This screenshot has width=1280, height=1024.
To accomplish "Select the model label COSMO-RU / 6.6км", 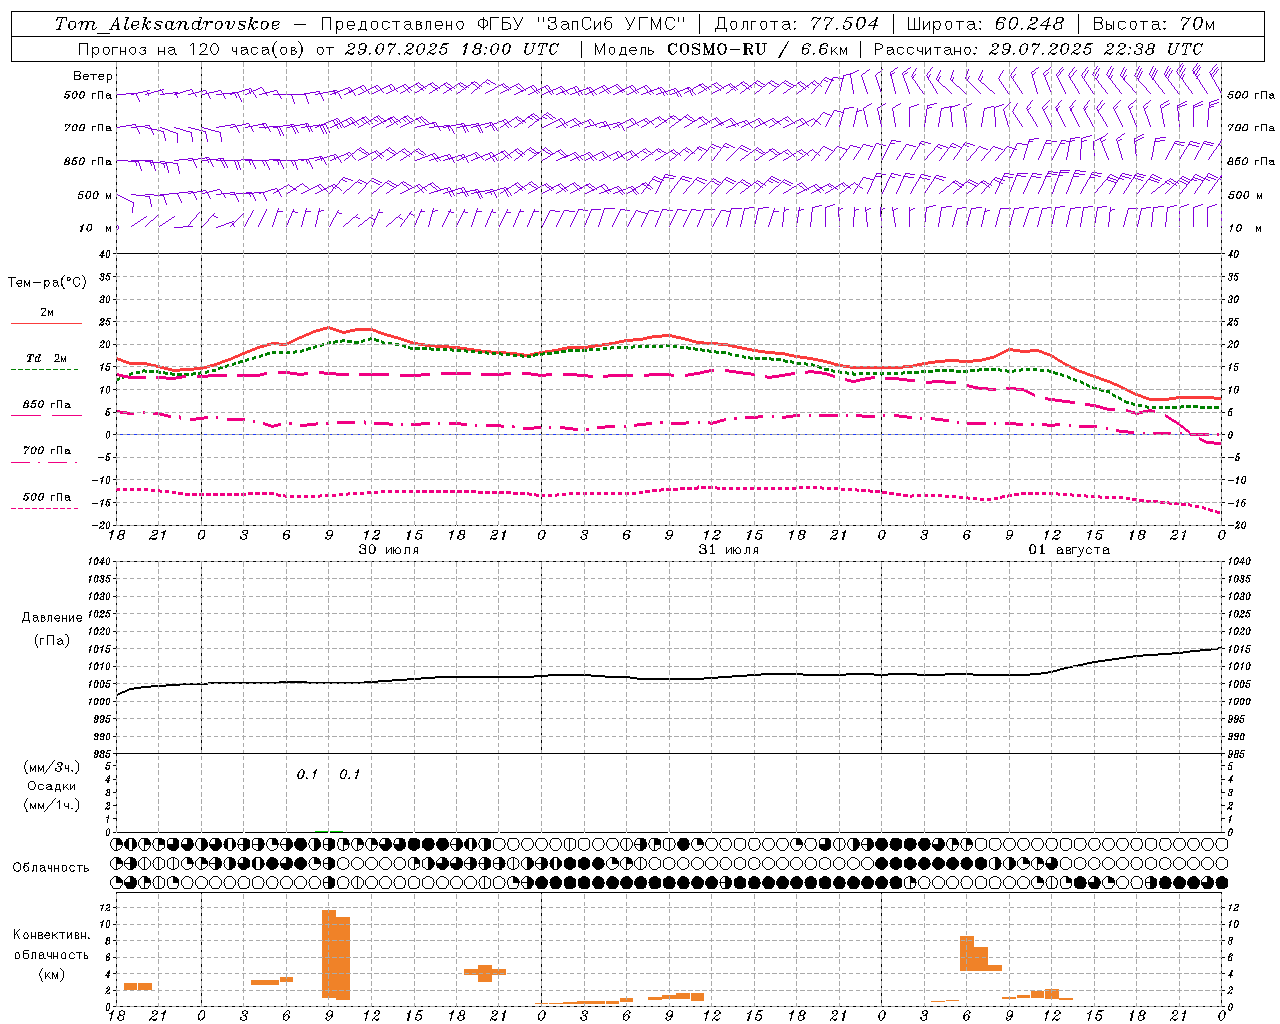I will [756, 49].
